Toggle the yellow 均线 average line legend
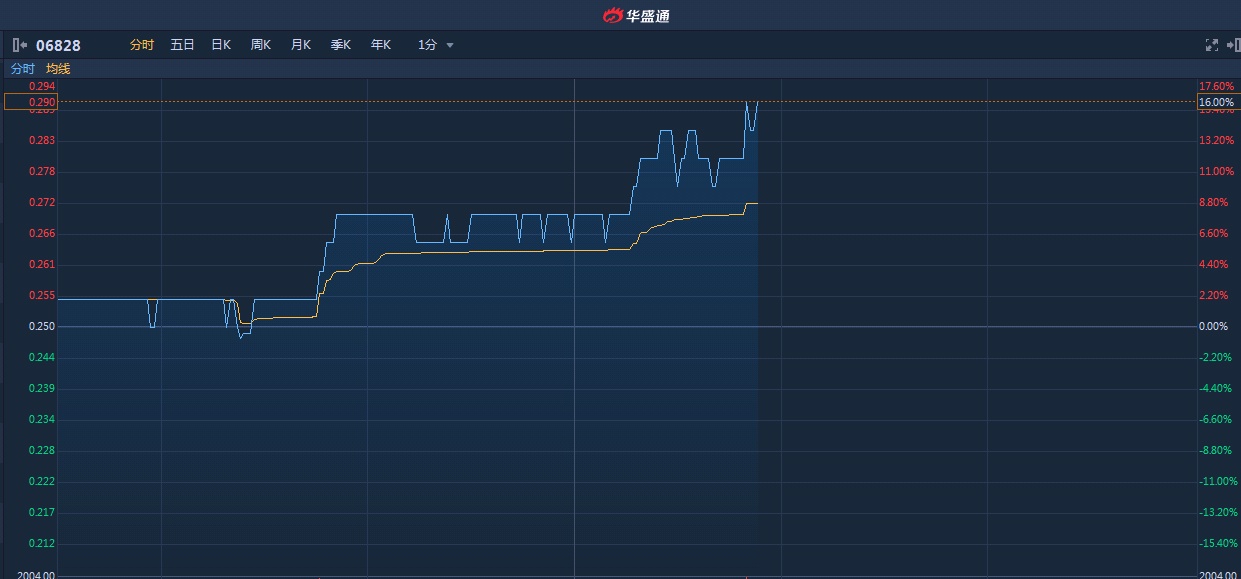Viewport: 1241px width, 579px height. click(58, 69)
